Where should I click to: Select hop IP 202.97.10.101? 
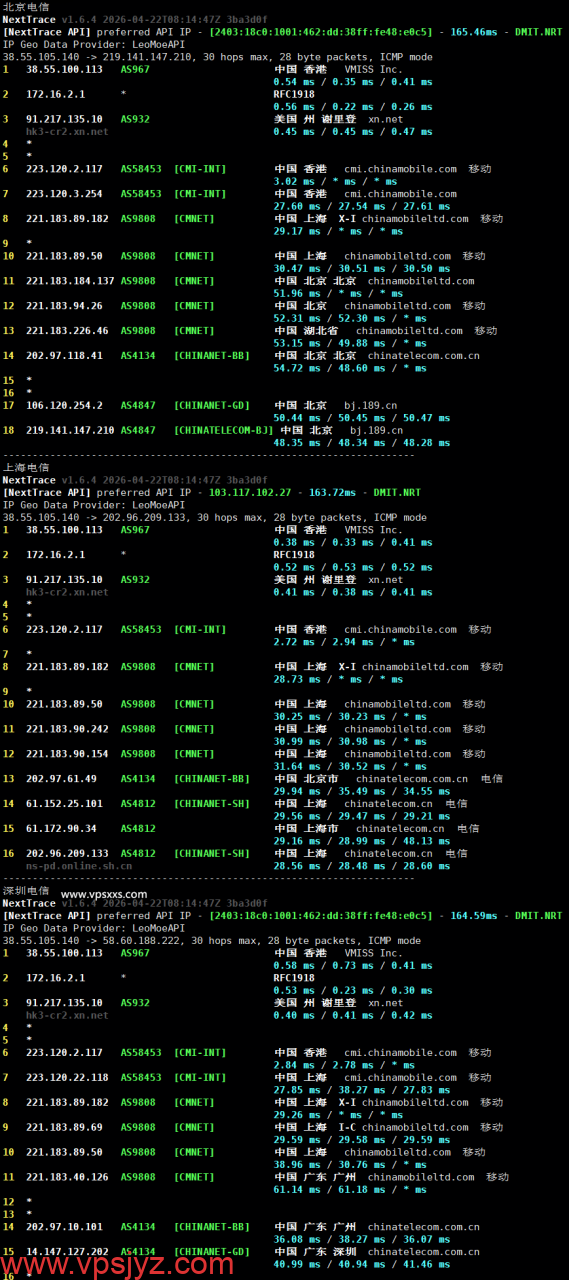tap(64, 1226)
